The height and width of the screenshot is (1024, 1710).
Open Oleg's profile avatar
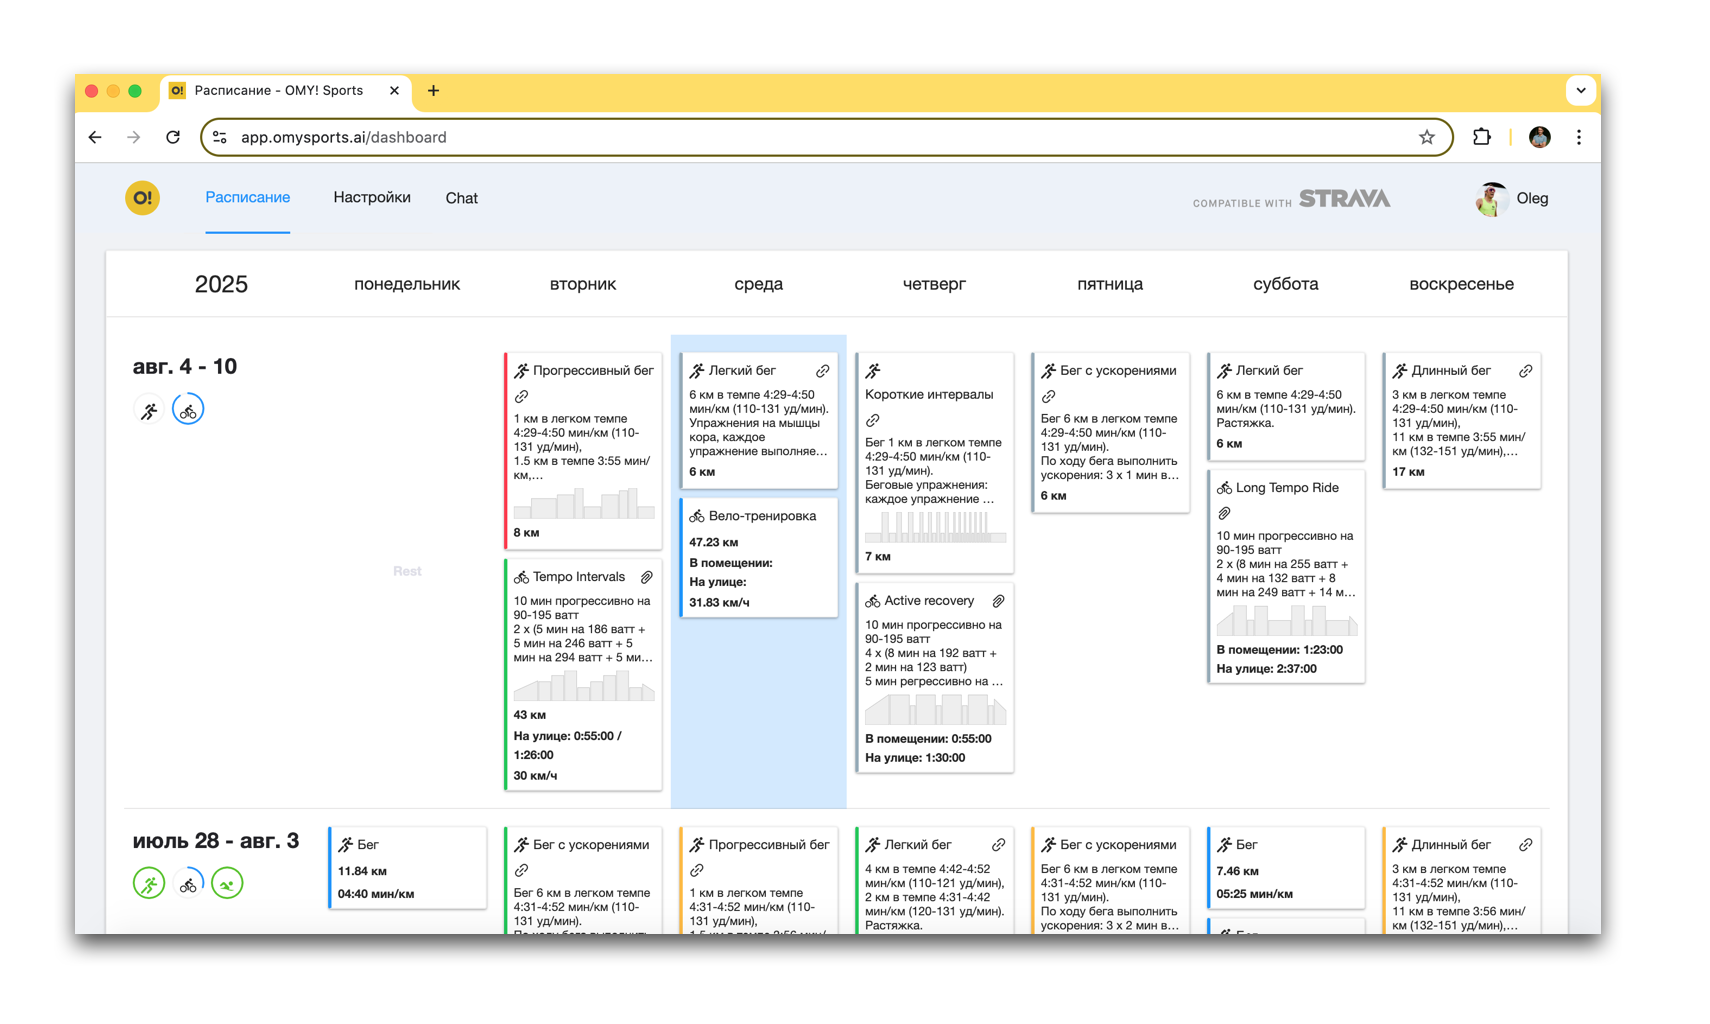coord(1491,199)
